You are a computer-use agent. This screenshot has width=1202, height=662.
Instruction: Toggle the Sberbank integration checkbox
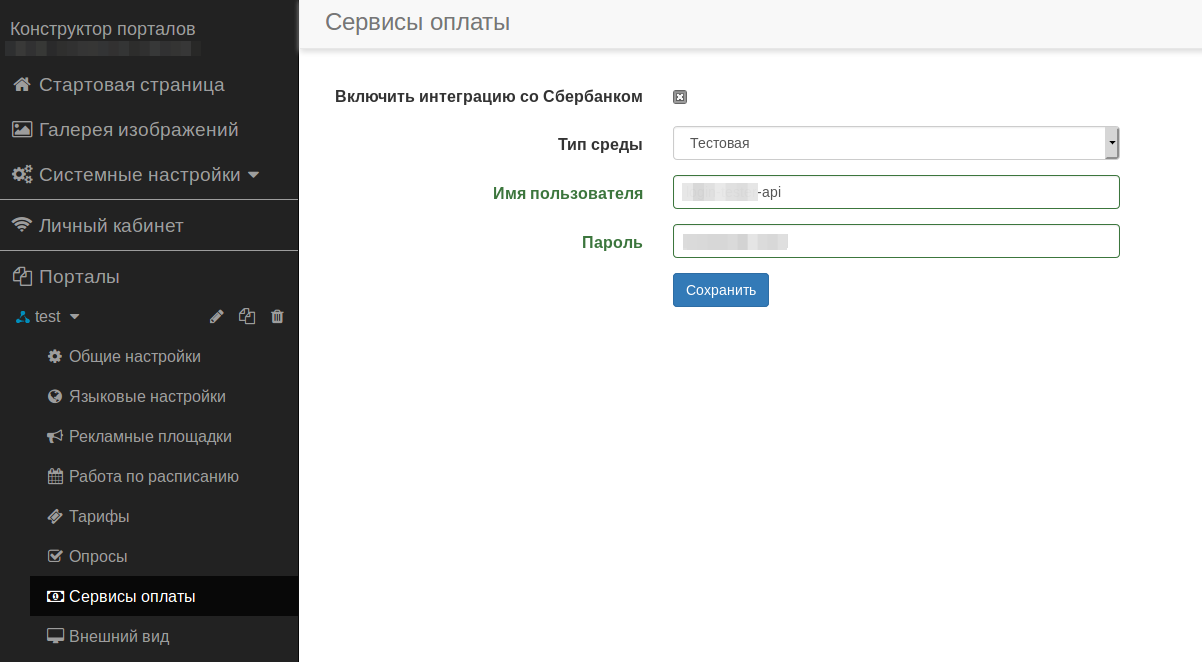(680, 97)
